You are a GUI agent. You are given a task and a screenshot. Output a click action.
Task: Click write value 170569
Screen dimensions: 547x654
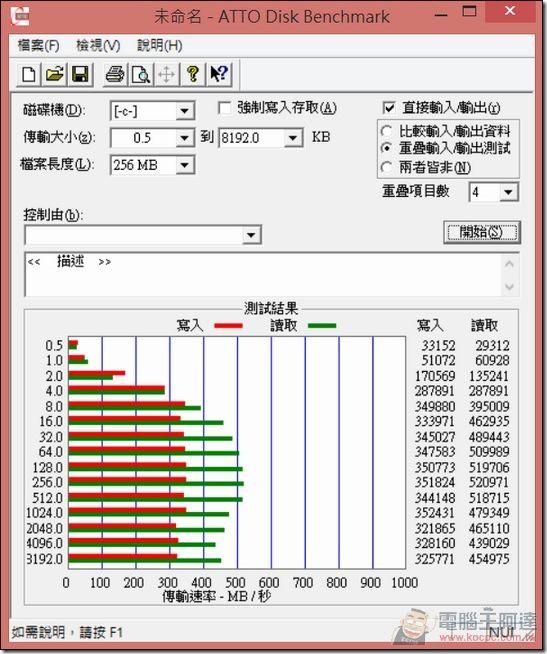pyautogui.click(x=435, y=376)
